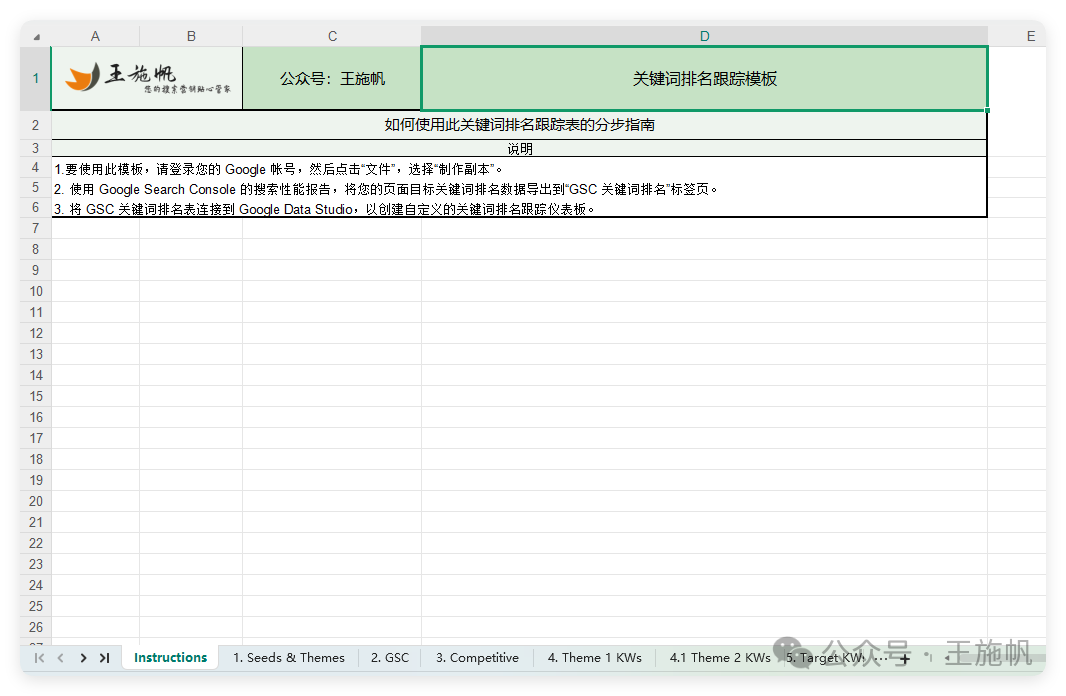1066x696 pixels.
Task: Jump to the last sheet with the arrow
Action: click(x=105, y=658)
